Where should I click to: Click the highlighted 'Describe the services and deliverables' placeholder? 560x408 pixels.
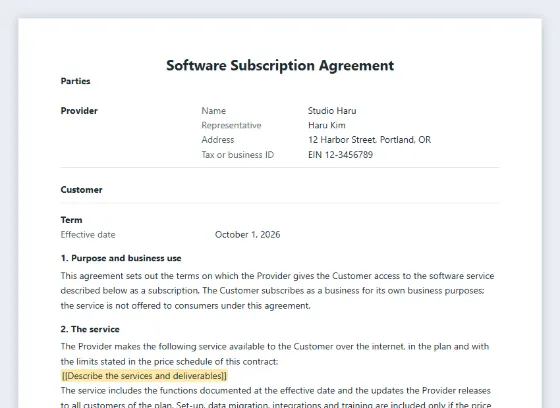tap(144, 376)
